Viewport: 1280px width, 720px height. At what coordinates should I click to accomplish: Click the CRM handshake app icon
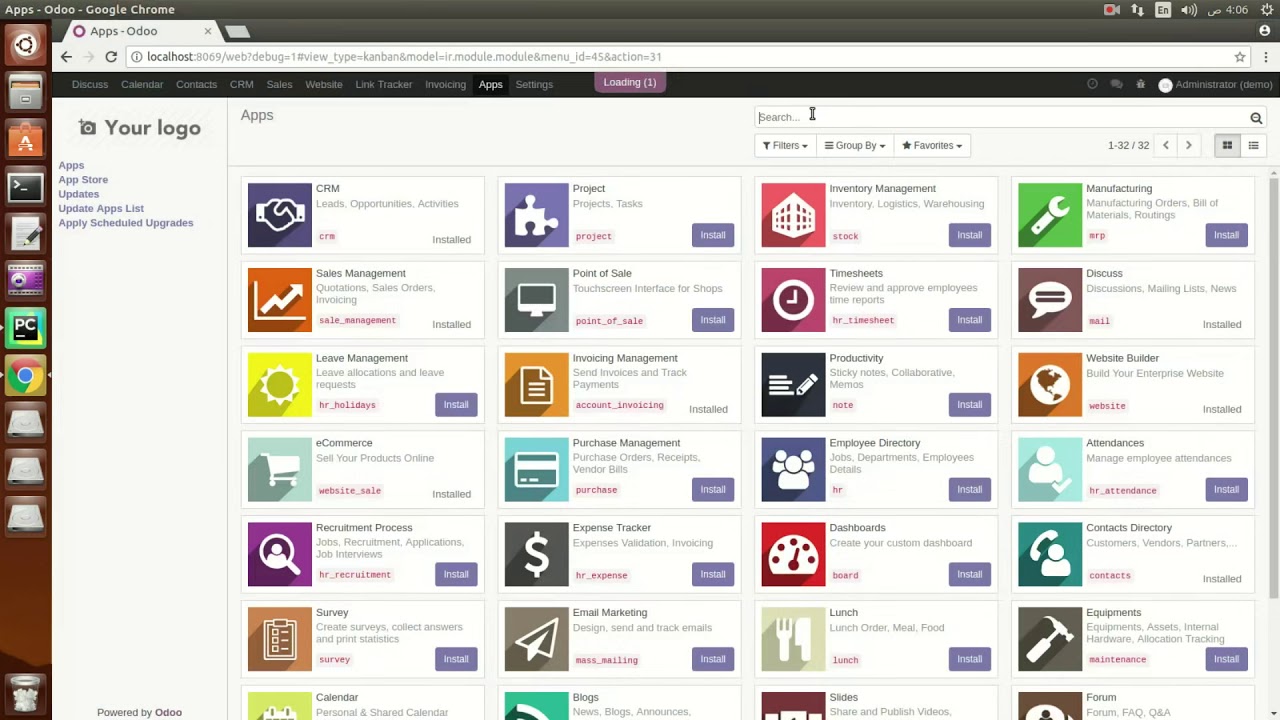coord(279,215)
